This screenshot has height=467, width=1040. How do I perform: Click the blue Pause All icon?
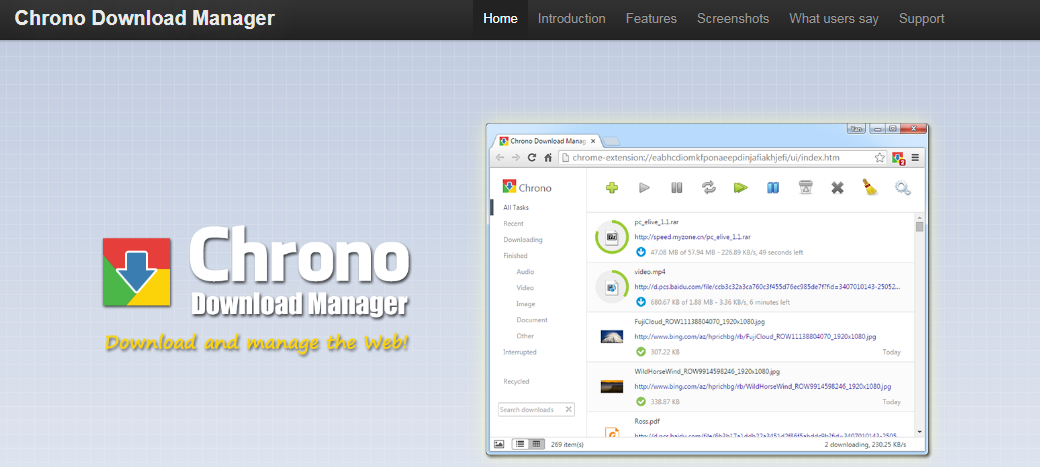point(772,187)
